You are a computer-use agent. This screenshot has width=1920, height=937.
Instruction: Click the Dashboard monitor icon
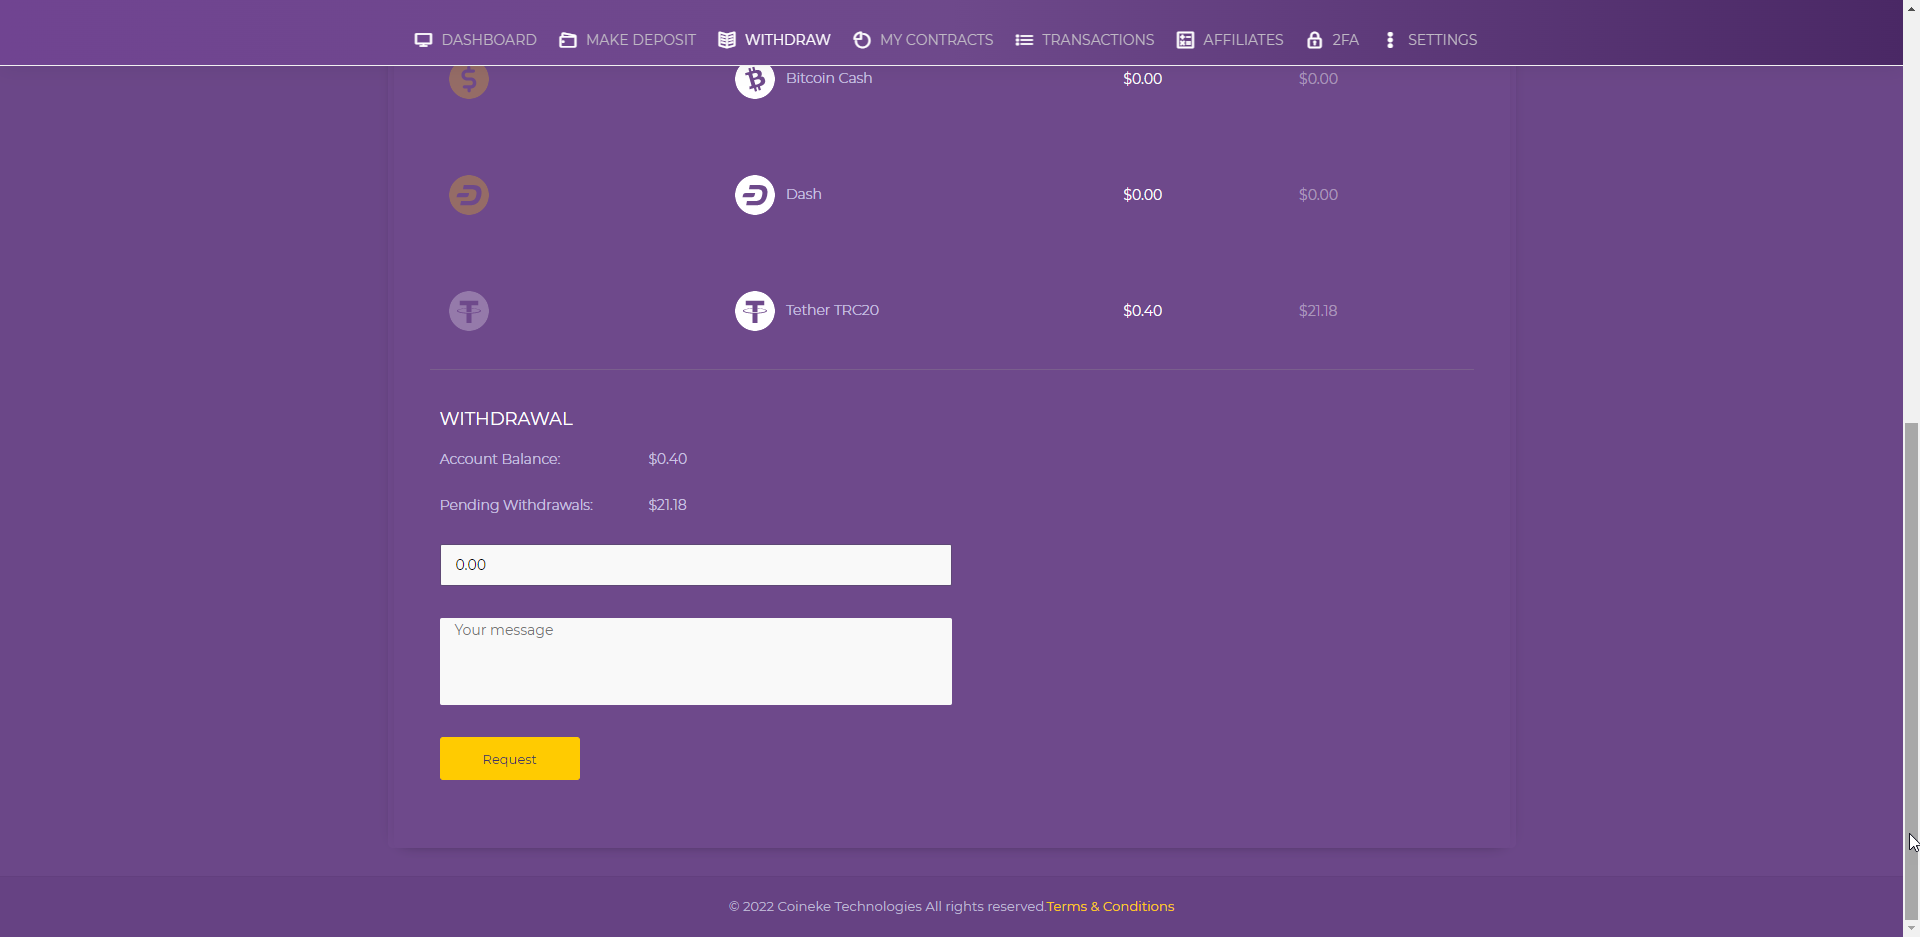(423, 40)
